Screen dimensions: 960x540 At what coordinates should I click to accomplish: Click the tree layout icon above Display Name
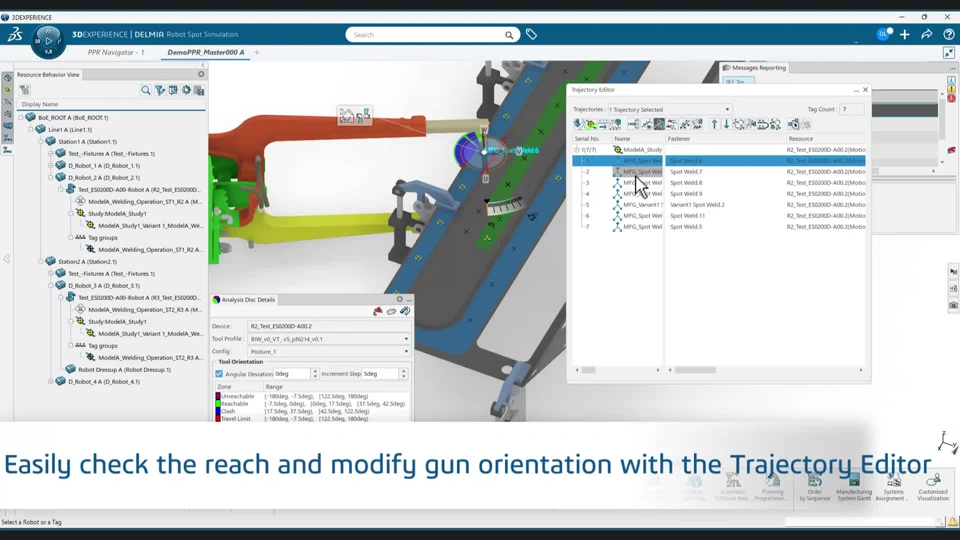24,90
